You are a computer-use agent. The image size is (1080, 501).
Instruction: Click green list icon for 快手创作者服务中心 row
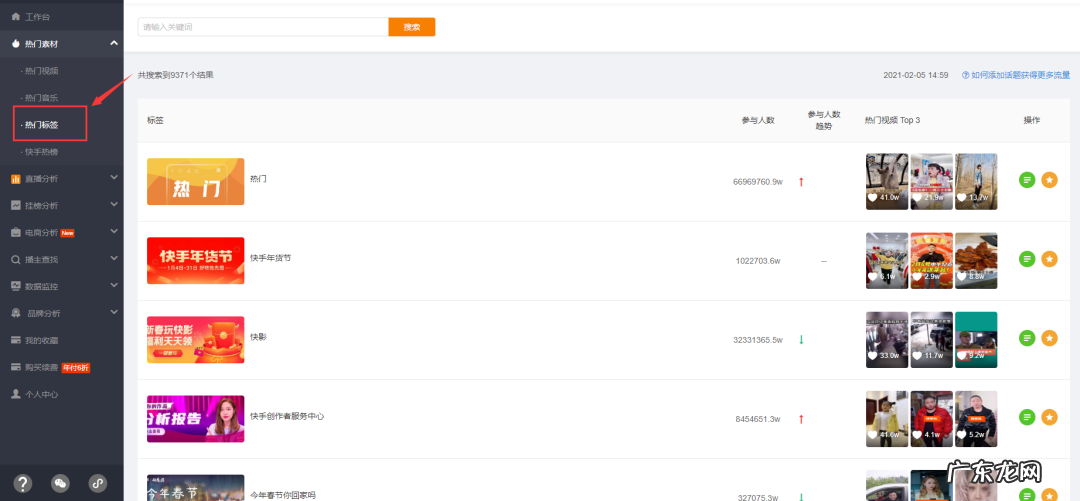[x=1027, y=417]
